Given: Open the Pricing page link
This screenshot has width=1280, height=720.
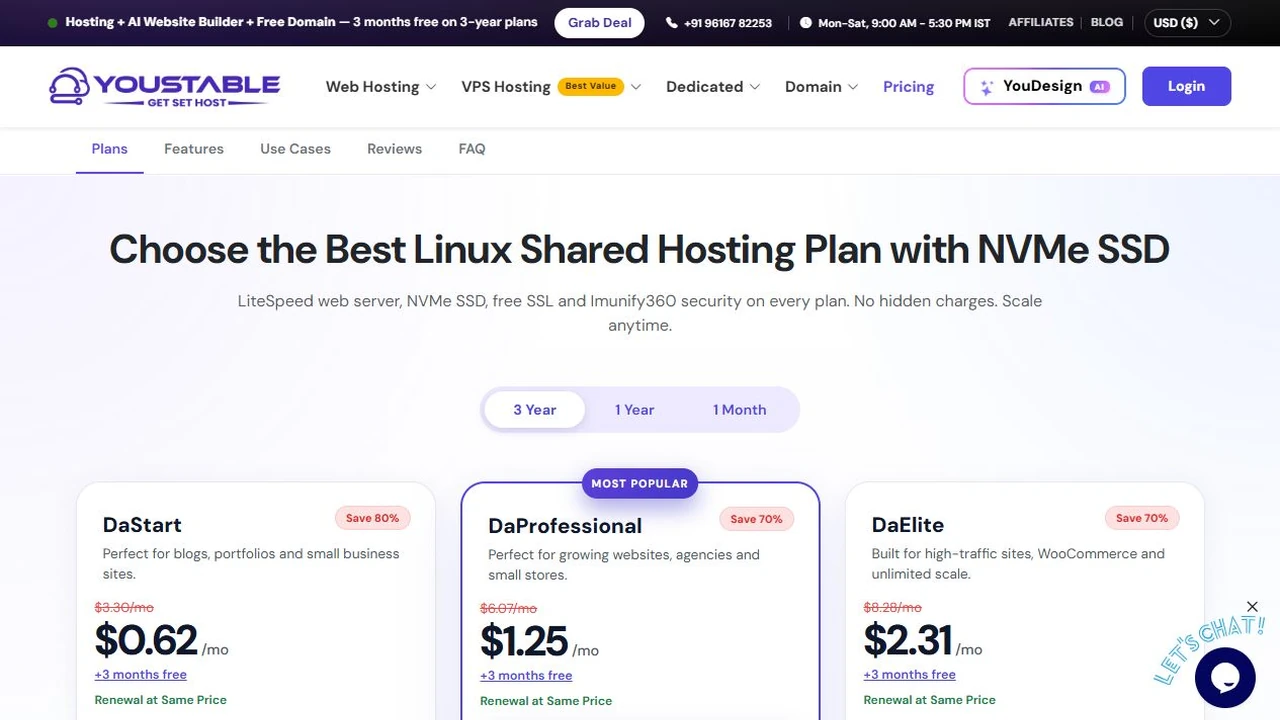Looking at the screenshot, I should [x=908, y=87].
